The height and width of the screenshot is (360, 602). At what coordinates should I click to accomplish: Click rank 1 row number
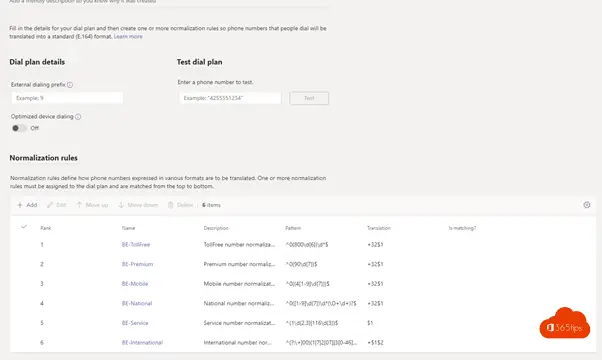42,244
